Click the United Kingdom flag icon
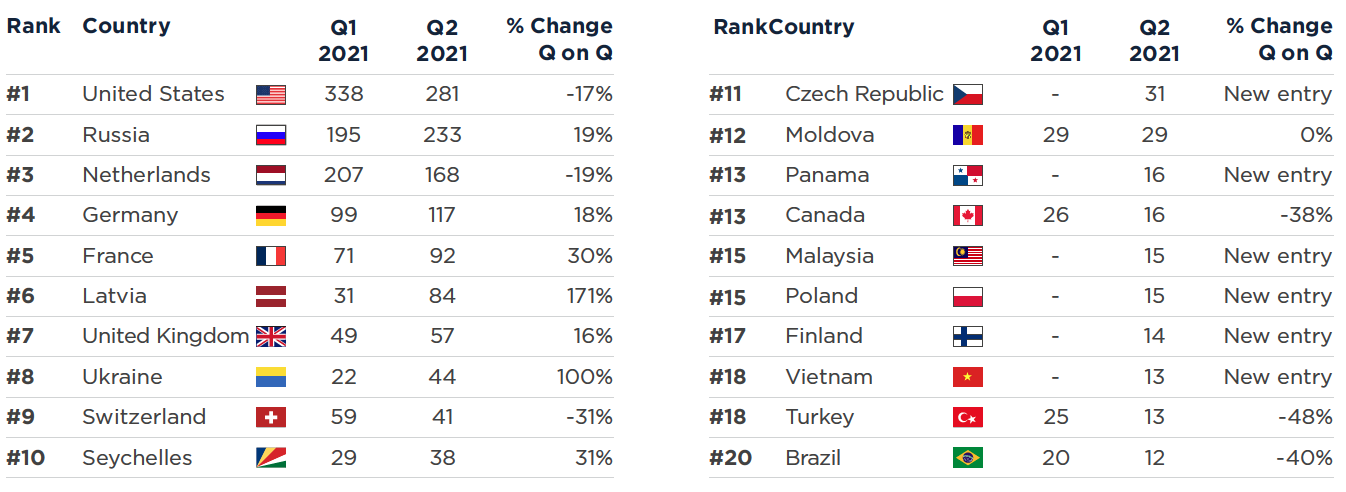Screen dimensions: 1346x492 [x=271, y=337]
